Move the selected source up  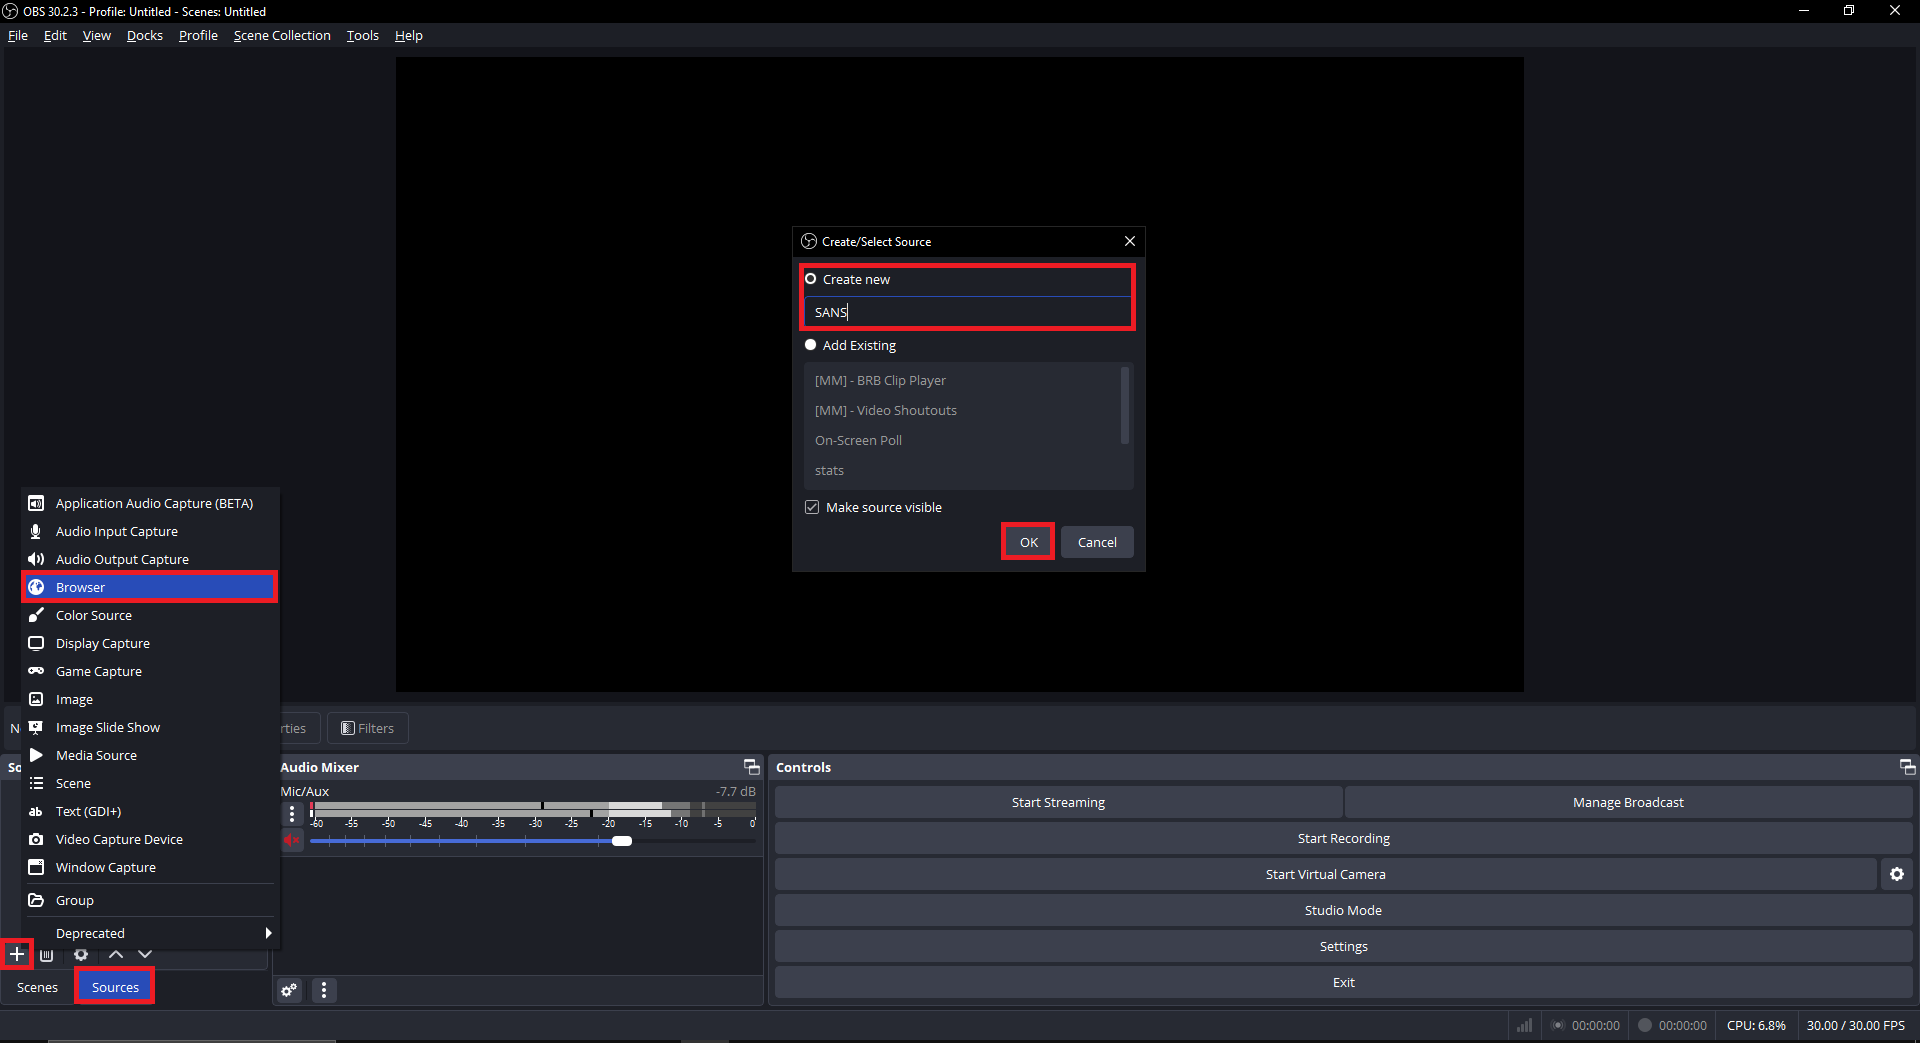coord(115,955)
